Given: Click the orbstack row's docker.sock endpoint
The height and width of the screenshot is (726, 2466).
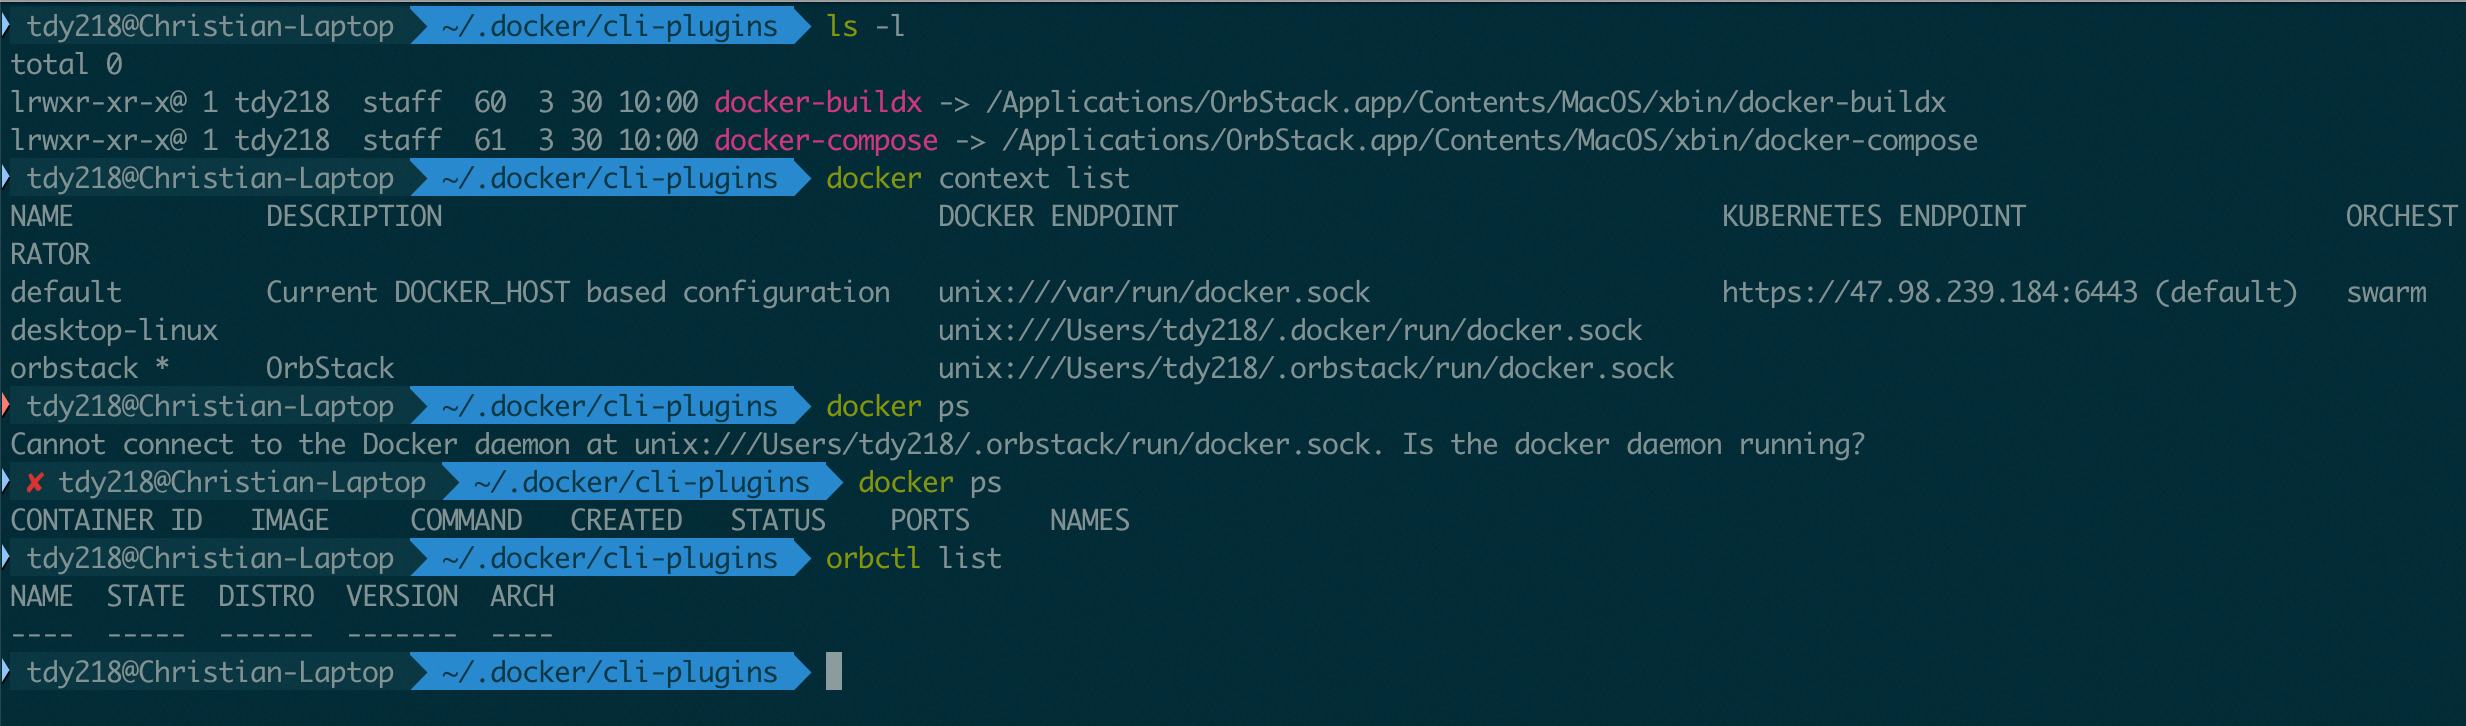Looking at the screenshot, I should pos(1306,368).
